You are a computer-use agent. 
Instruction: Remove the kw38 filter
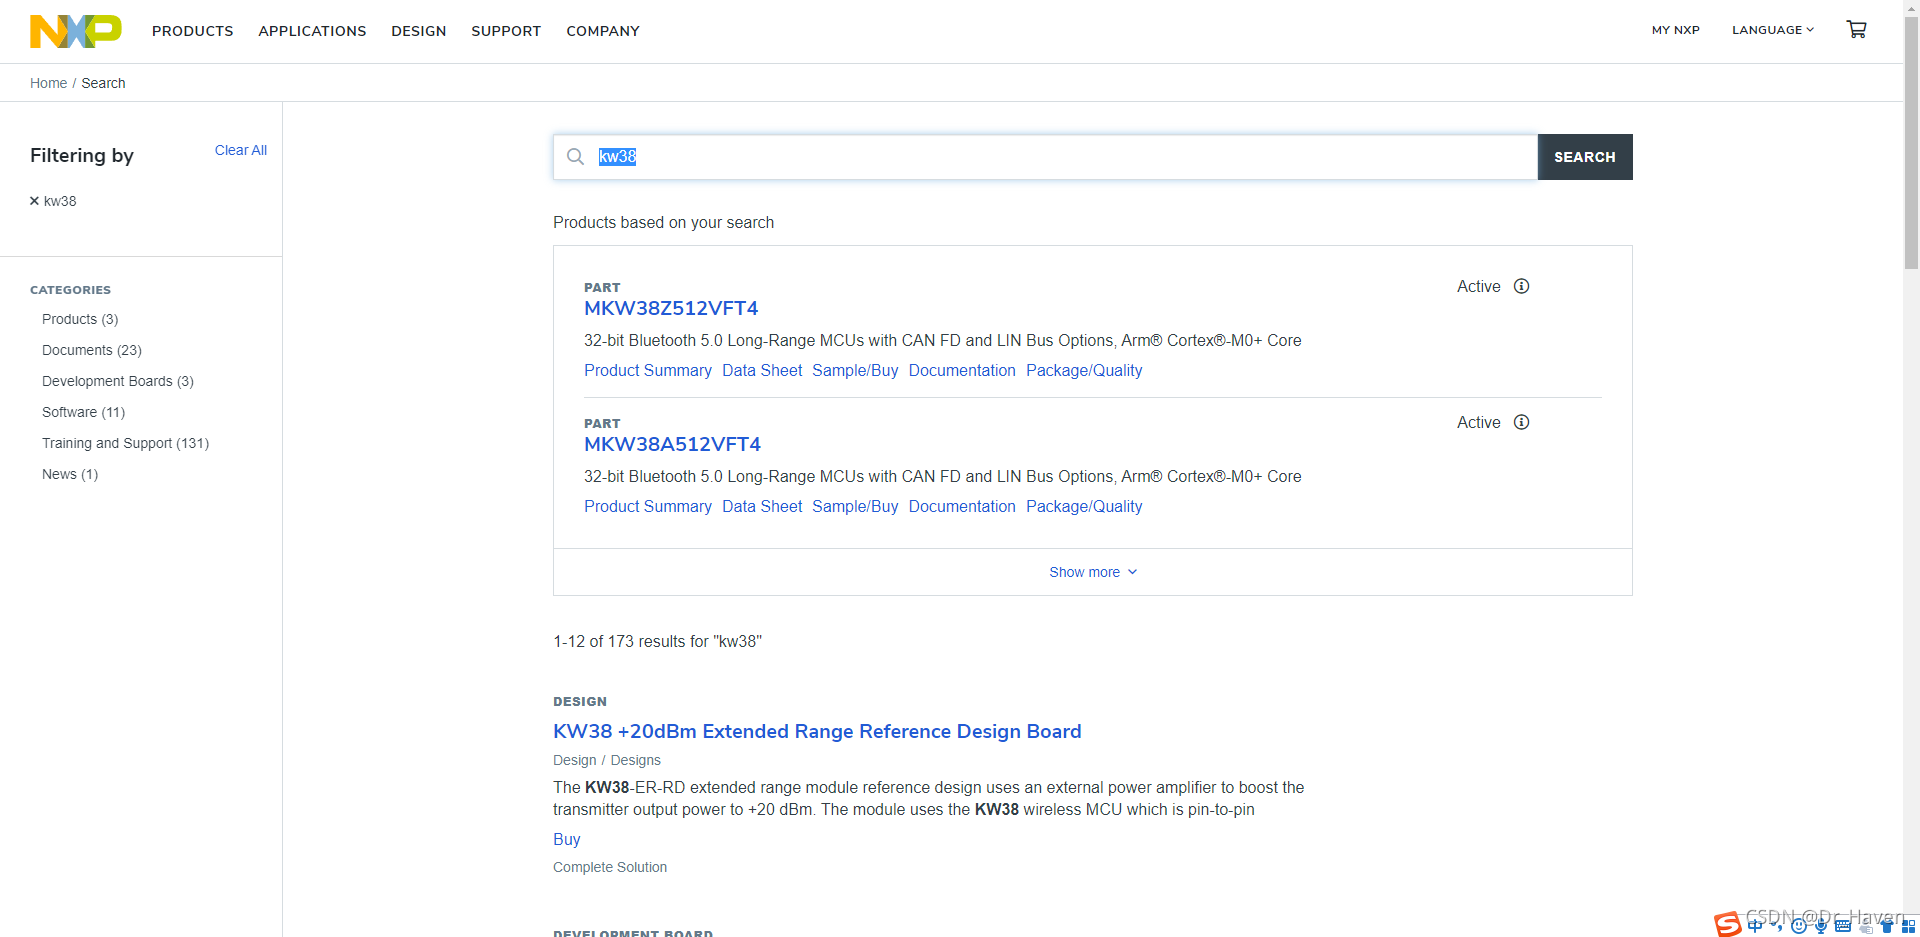pyautogui.click(x=34, y=201)
